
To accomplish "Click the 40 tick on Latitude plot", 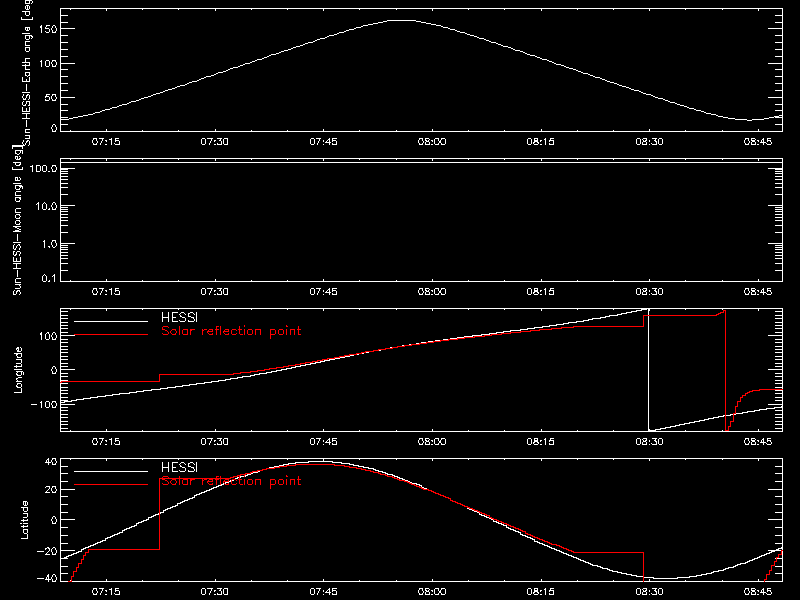I will pos(51,462).
